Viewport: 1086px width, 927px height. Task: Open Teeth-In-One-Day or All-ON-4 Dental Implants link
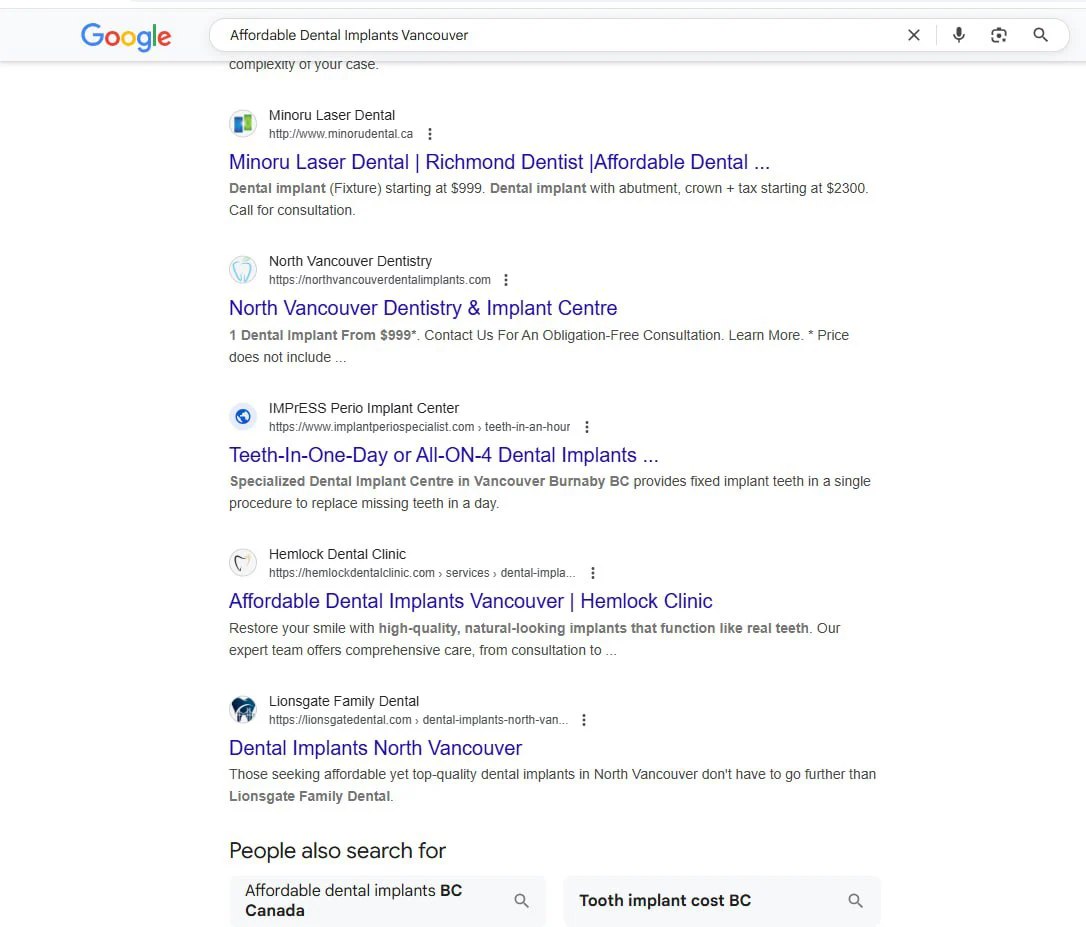click(x=443, y=455)
